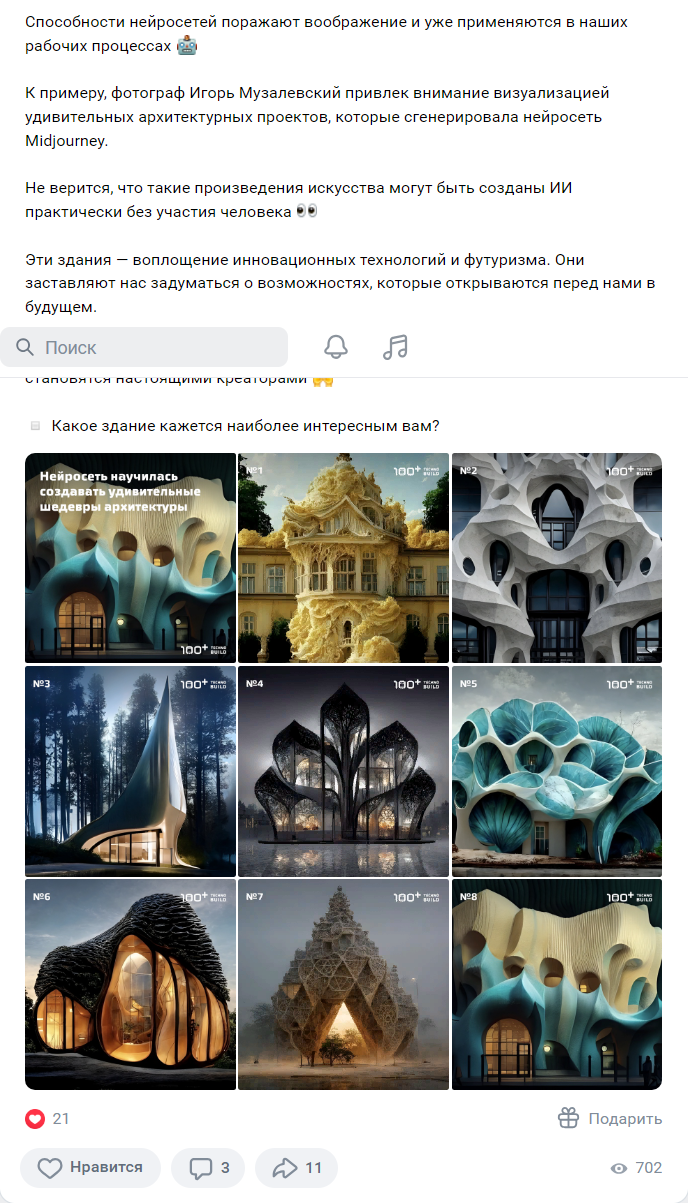Open image №6 glowing dark pod house
The width and height of the screenshot is (688, 1203).
point(130,984)
